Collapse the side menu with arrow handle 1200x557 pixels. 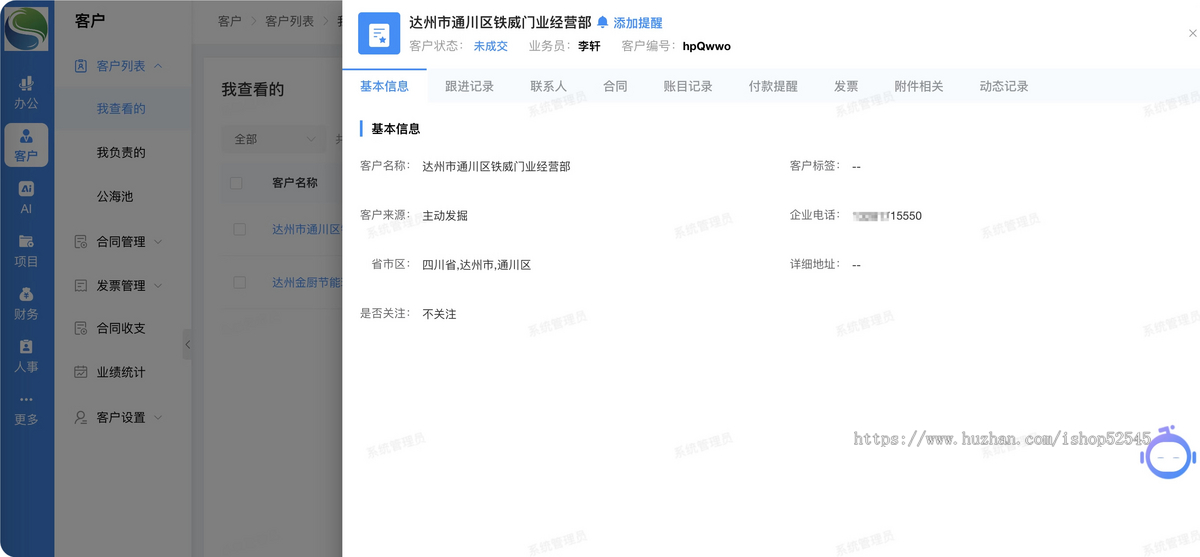click(x=187, y=345)
